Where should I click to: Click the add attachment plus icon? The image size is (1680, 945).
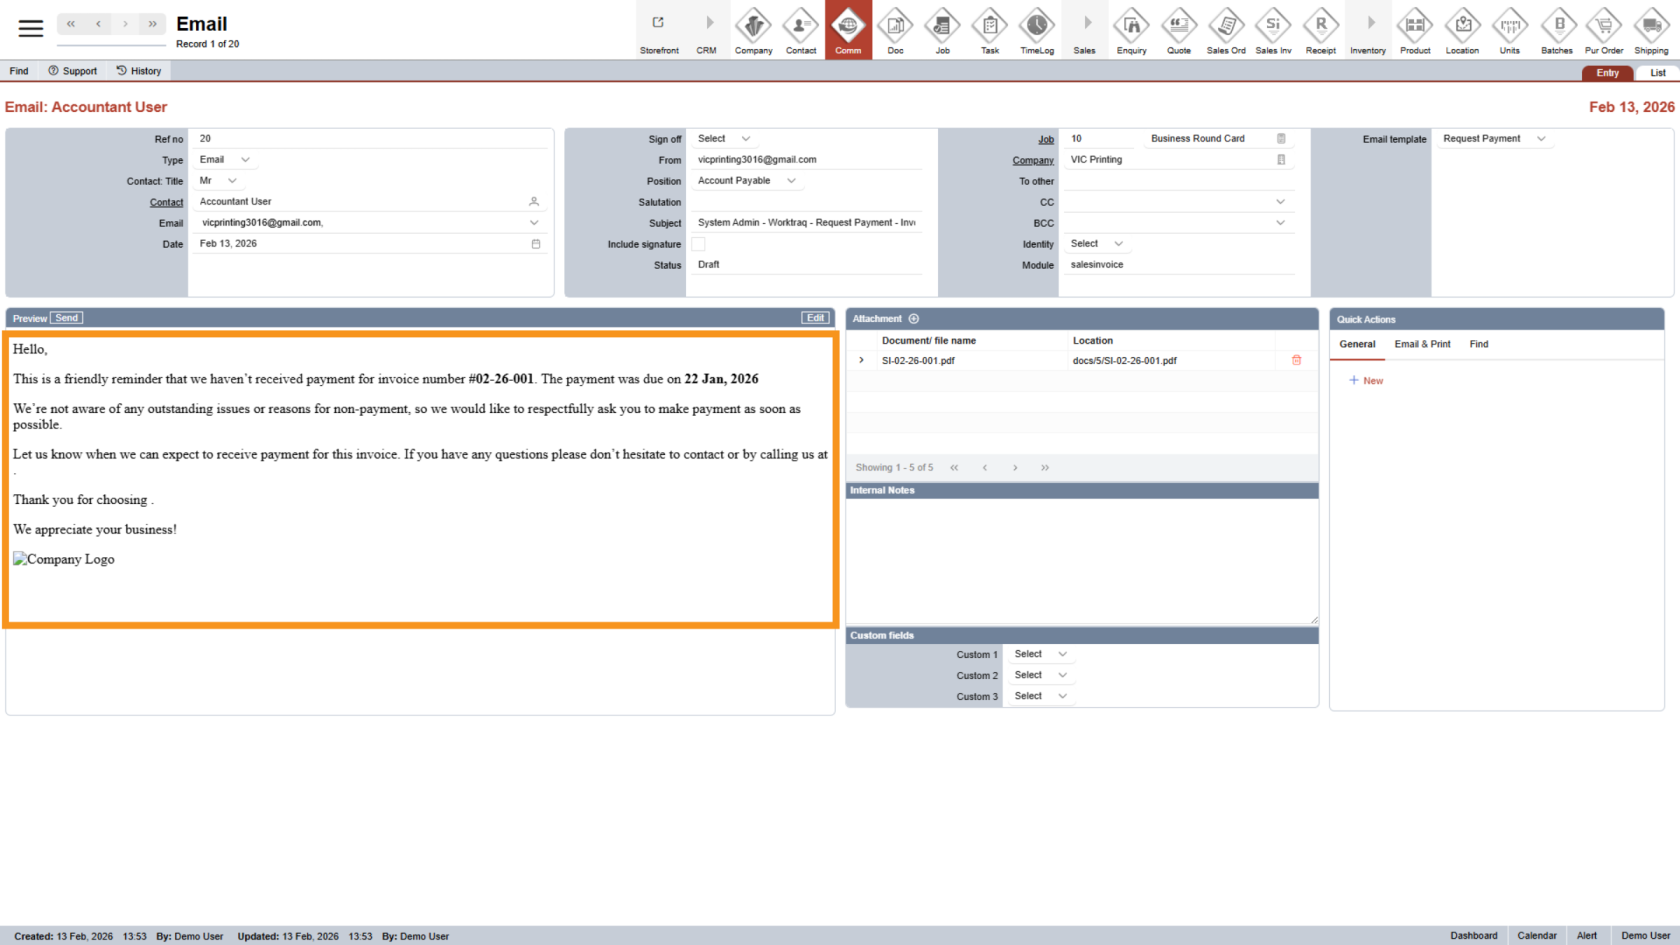tap(913, 319)
